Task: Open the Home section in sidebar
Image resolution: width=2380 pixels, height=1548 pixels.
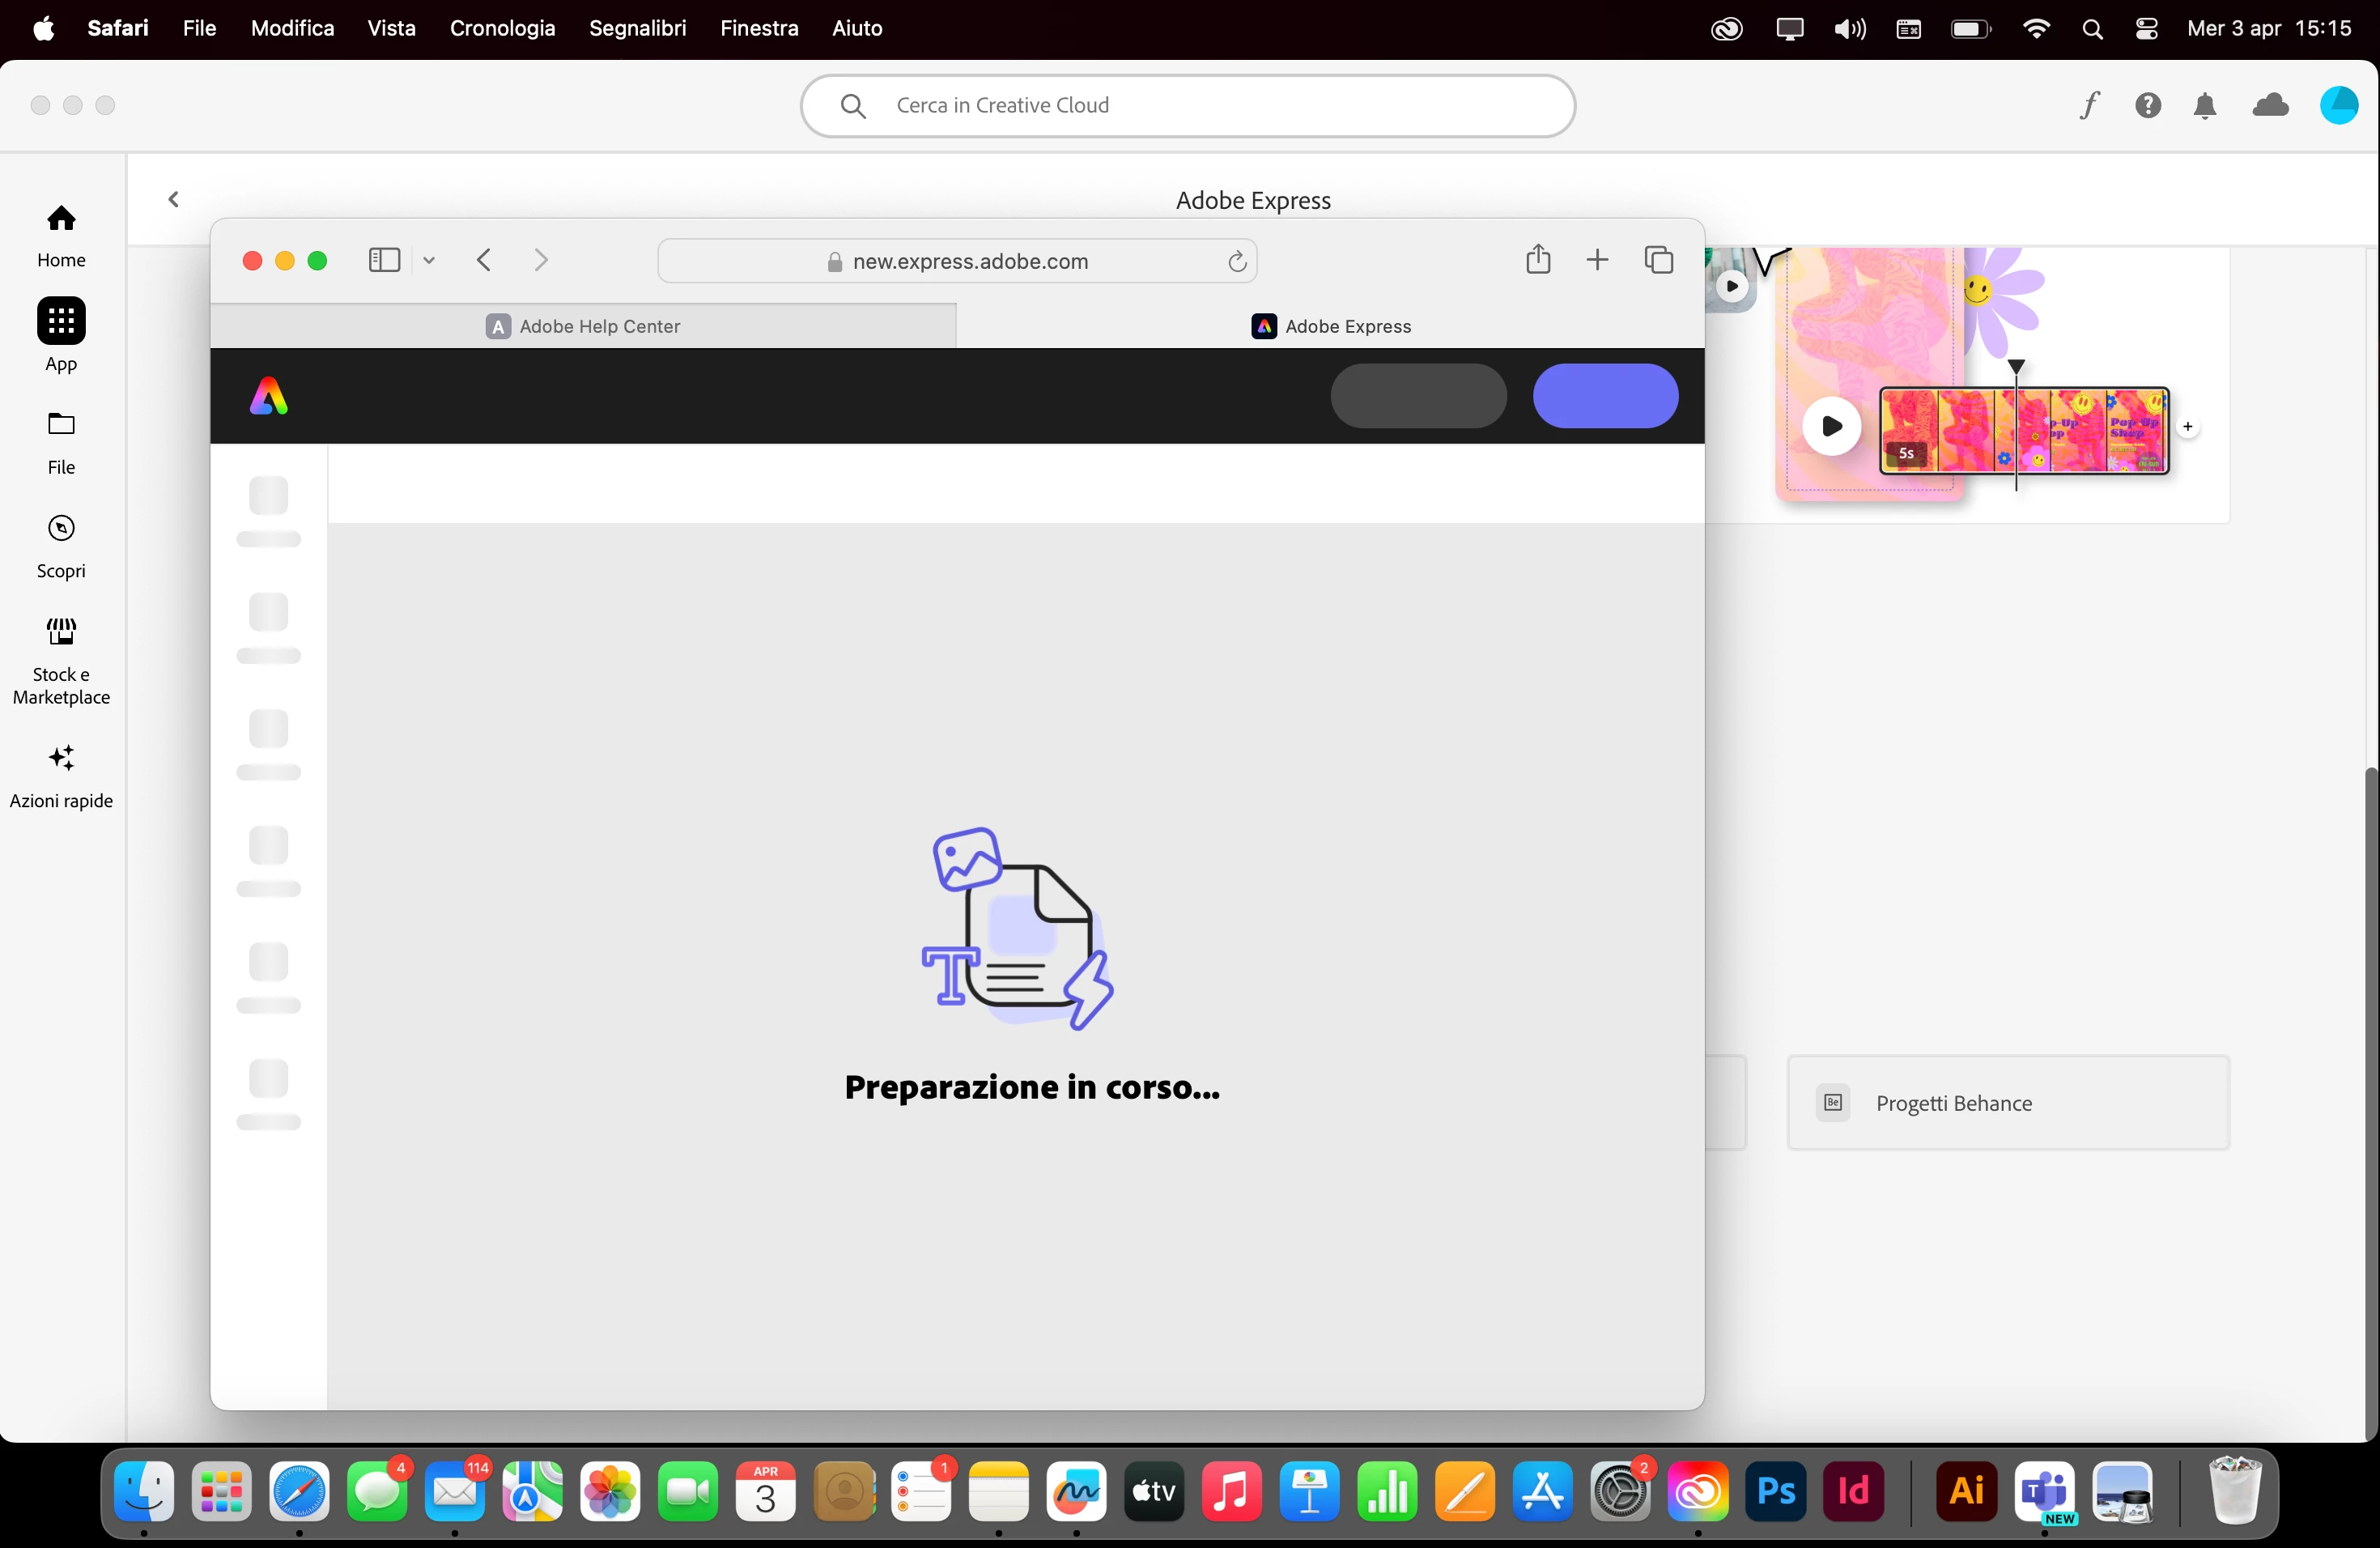Action: (61, 236)
